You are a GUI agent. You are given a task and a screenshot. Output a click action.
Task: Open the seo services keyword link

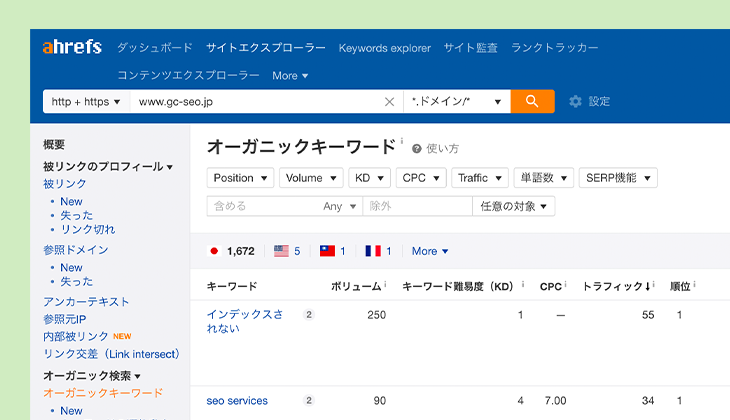click(x=237, y=400)
